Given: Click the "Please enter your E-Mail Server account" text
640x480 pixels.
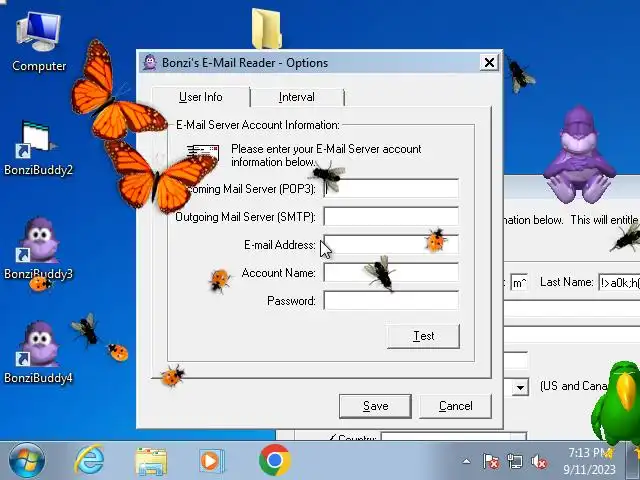Looking at the screenshot, I should point(326,149).
